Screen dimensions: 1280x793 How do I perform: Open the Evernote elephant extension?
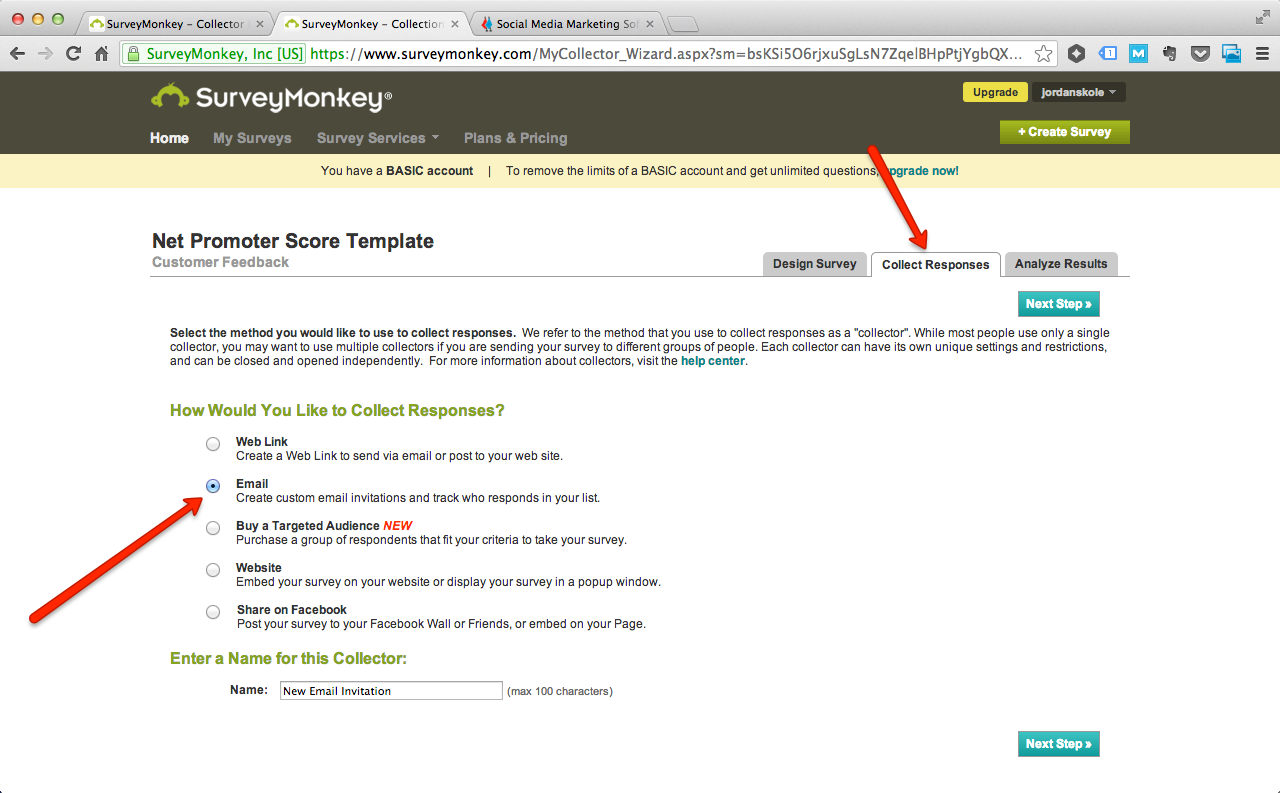[x=1170, y=54]
